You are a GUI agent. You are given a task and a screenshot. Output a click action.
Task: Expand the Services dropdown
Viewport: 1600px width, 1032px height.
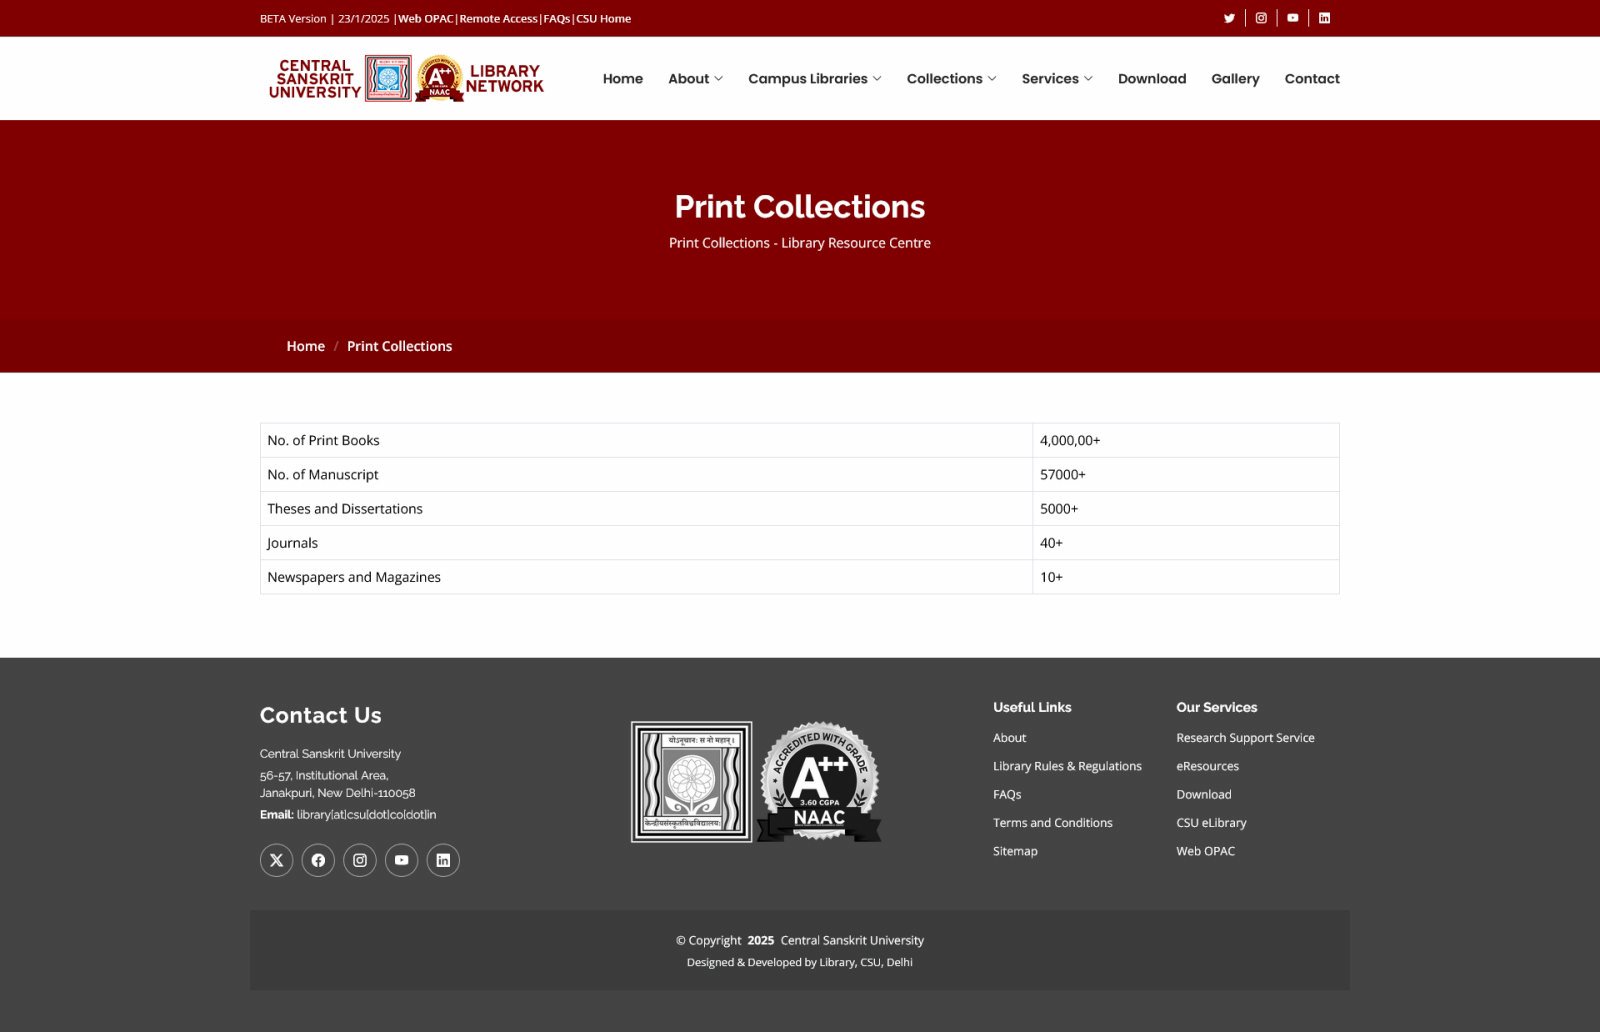[x=1057, y=78]
